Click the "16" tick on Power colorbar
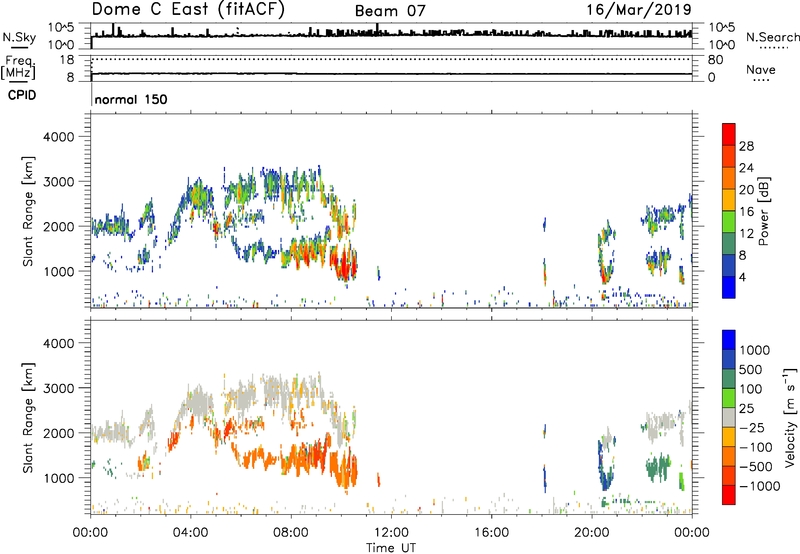Viewport: 800px width, 554px height. [746, 212]
